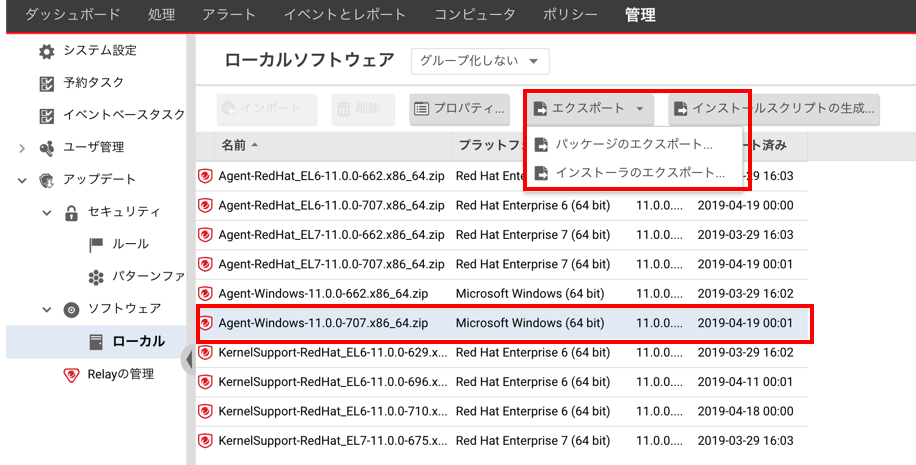
Task: Select KernelSupport-RedHat_EL6-11.0.0-696 row
Action: (502, 382)
